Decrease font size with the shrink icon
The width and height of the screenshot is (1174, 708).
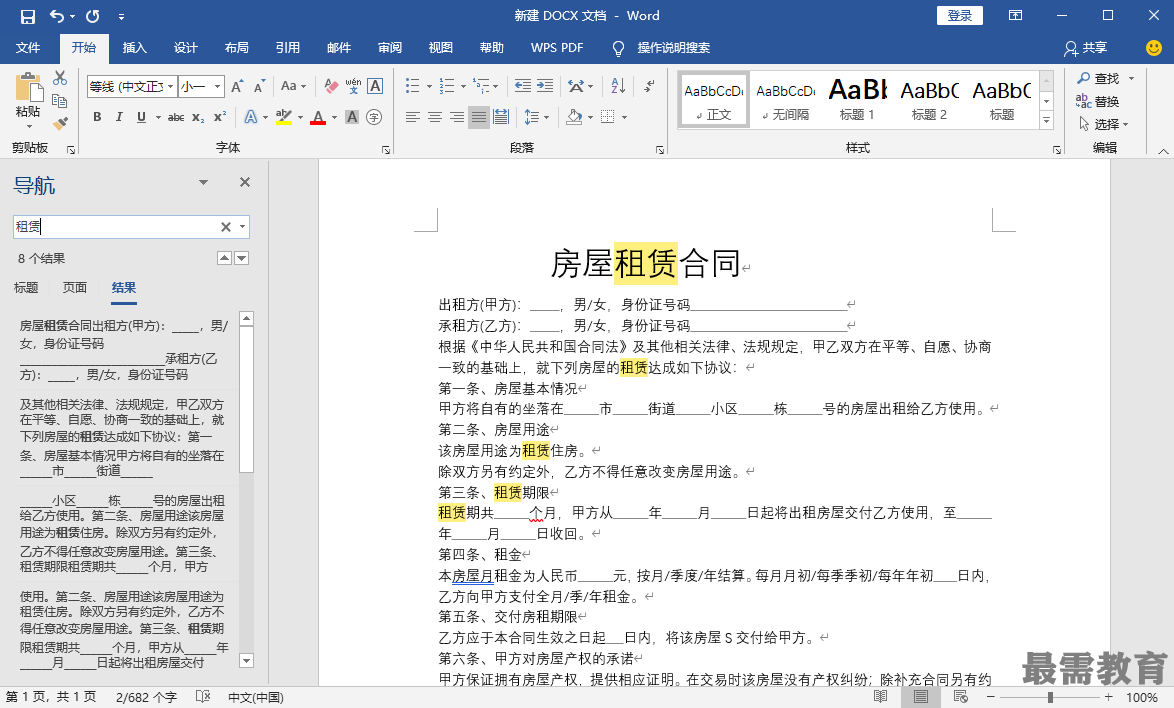click(259, 87)
